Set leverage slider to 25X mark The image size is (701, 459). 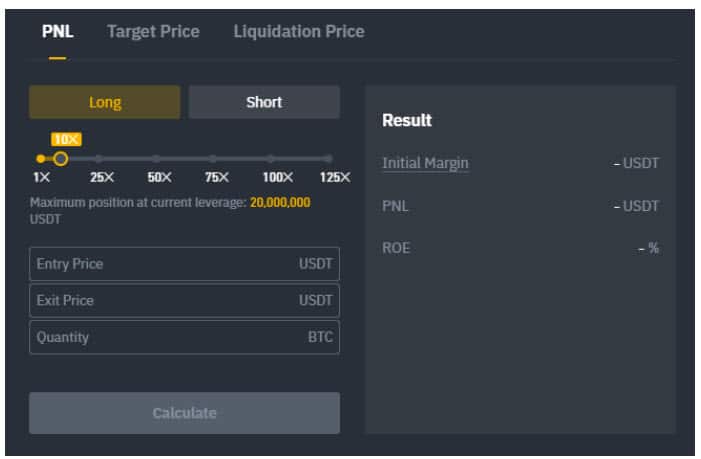click(99, 158)
